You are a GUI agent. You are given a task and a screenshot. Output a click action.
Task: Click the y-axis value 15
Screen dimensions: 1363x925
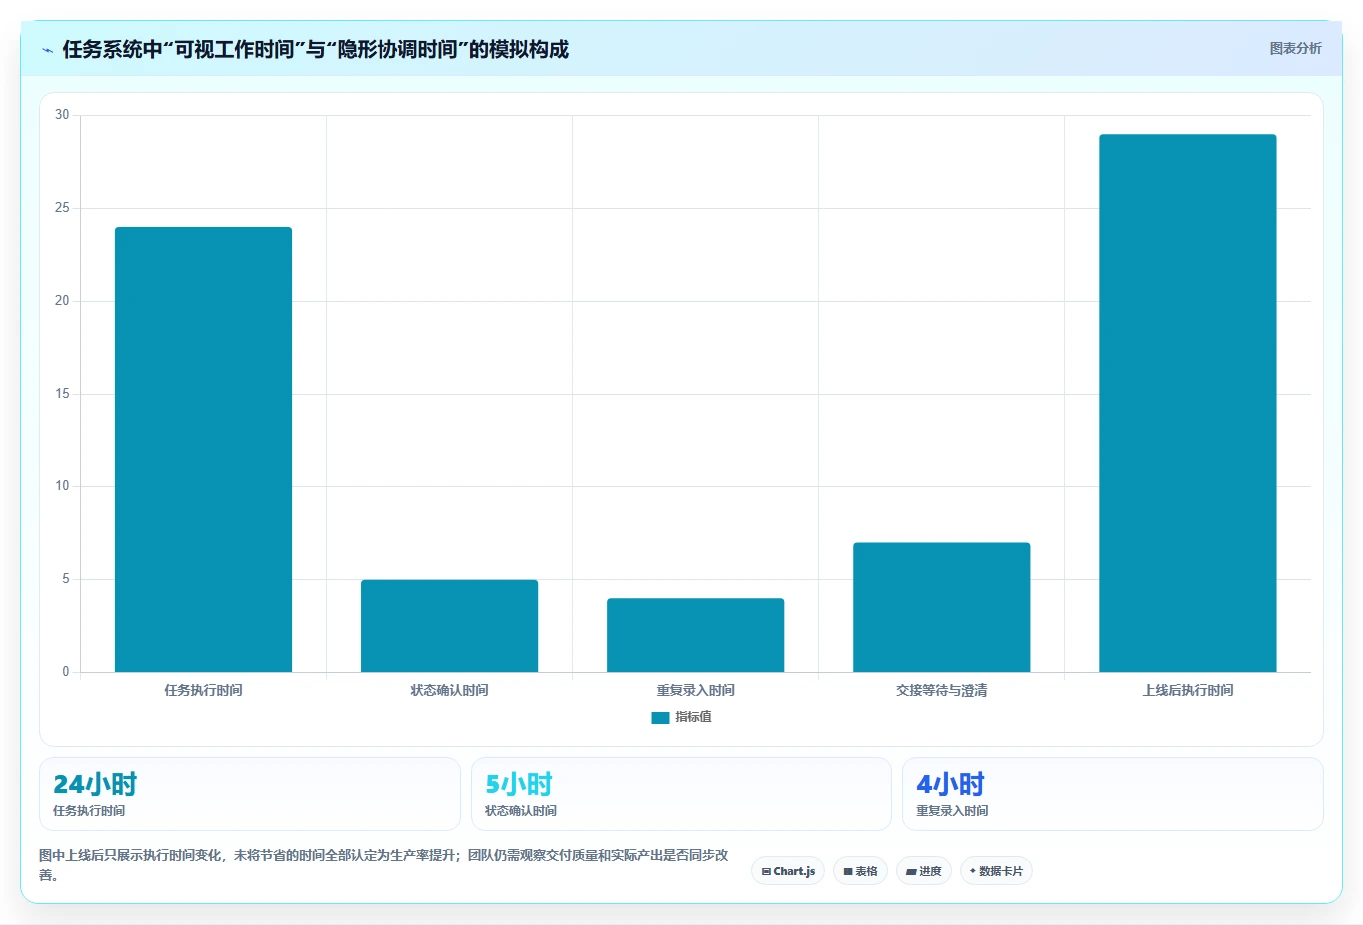[x=62, y=394]
